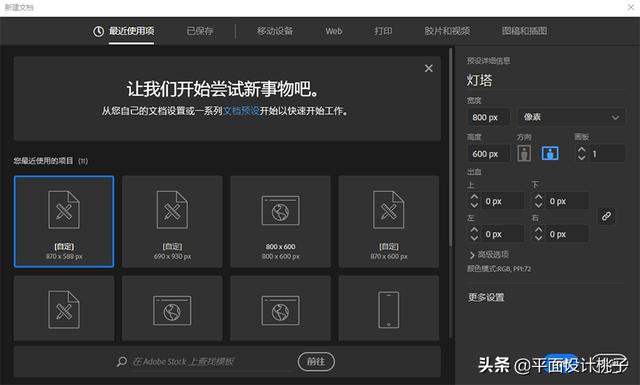Choose the 800 x 600 web preset
Image resolution: width=640 pixels, height=385 pixels.
click(280, 222)
